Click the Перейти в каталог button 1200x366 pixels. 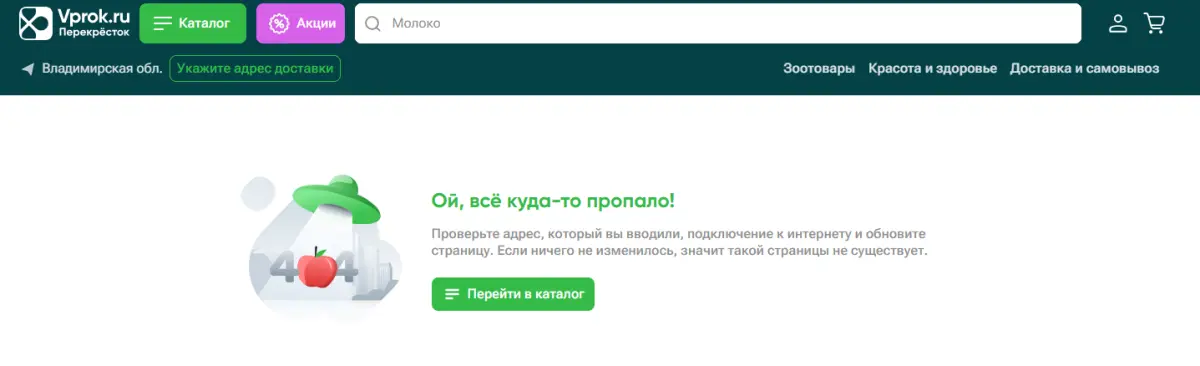(513, 294)
